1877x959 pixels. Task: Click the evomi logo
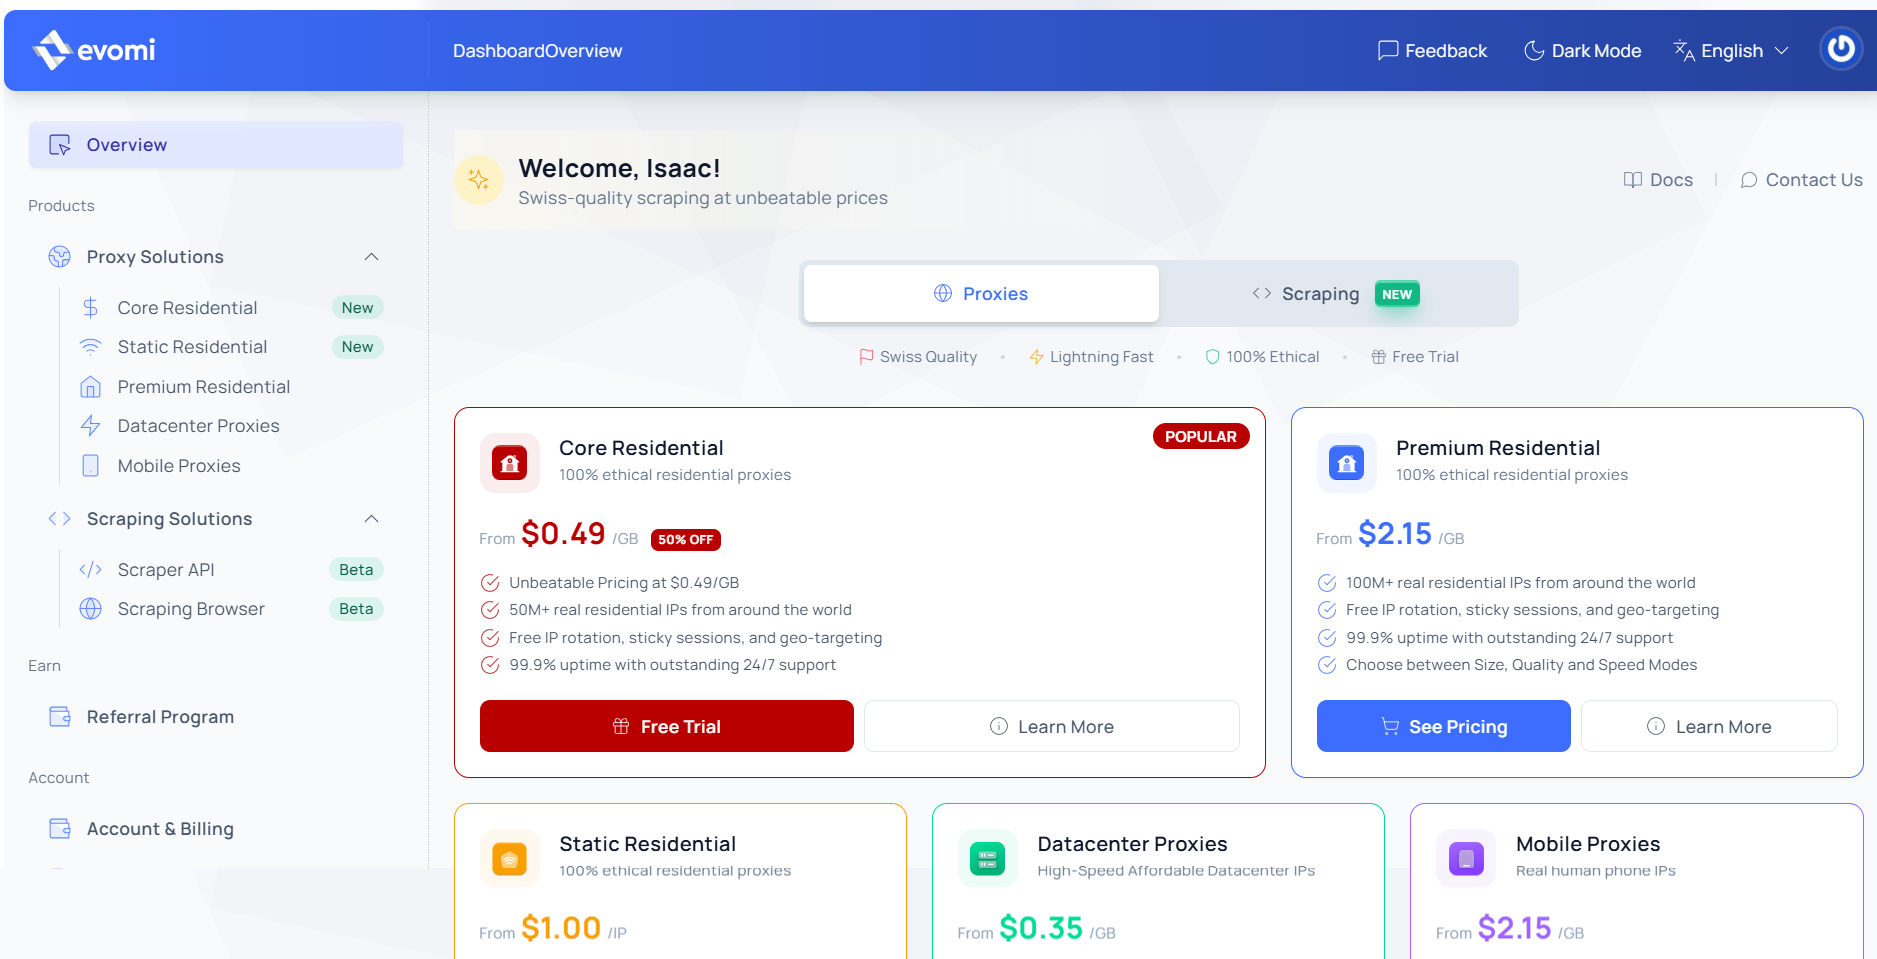click(93, 50)
